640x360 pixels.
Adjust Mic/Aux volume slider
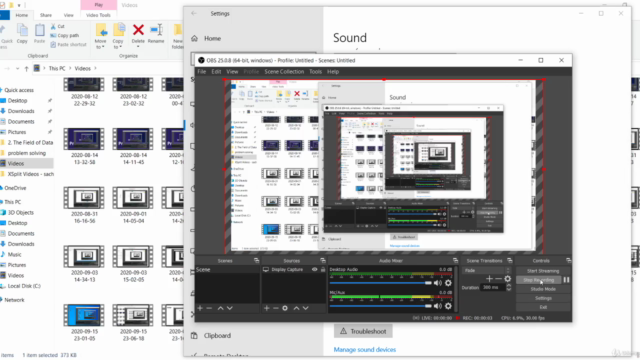point(380,306)
